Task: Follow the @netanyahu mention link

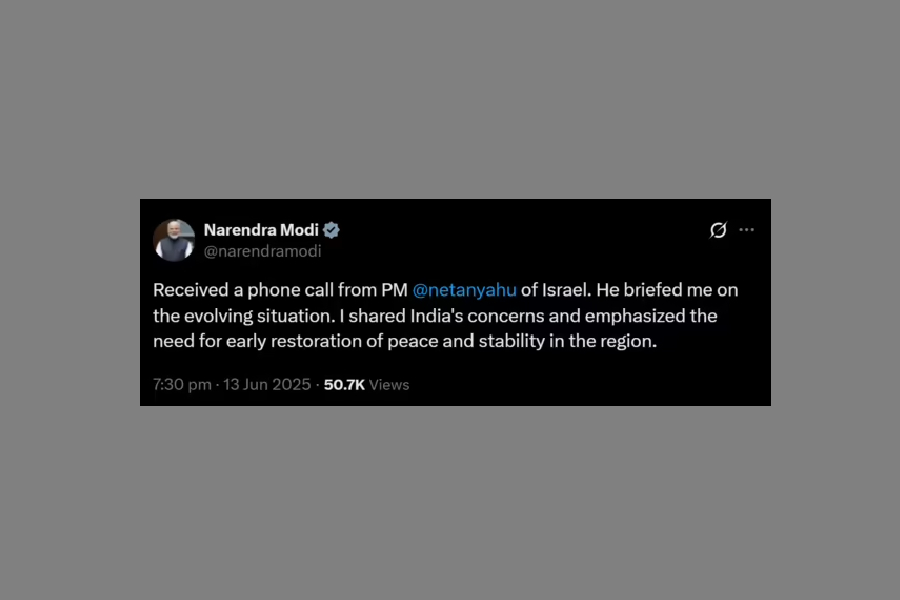Action: point(464,290)
